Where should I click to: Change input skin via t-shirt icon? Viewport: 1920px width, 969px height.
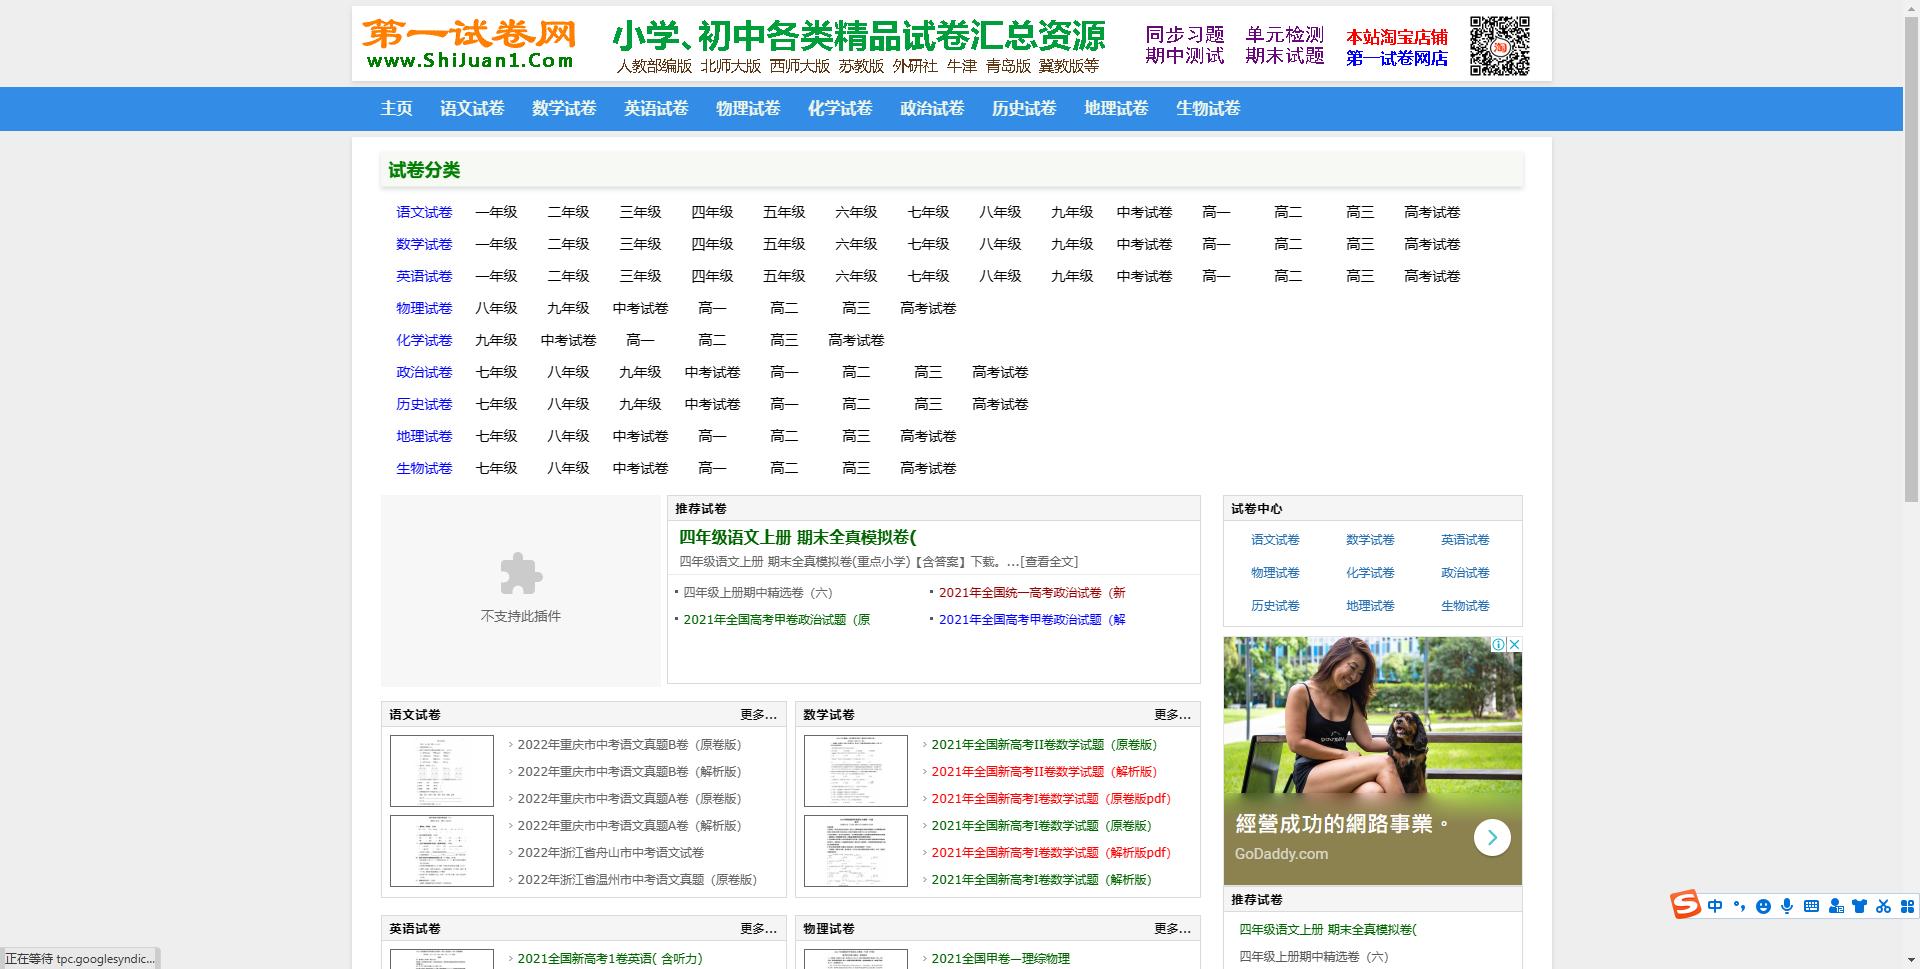[1858, 905]
